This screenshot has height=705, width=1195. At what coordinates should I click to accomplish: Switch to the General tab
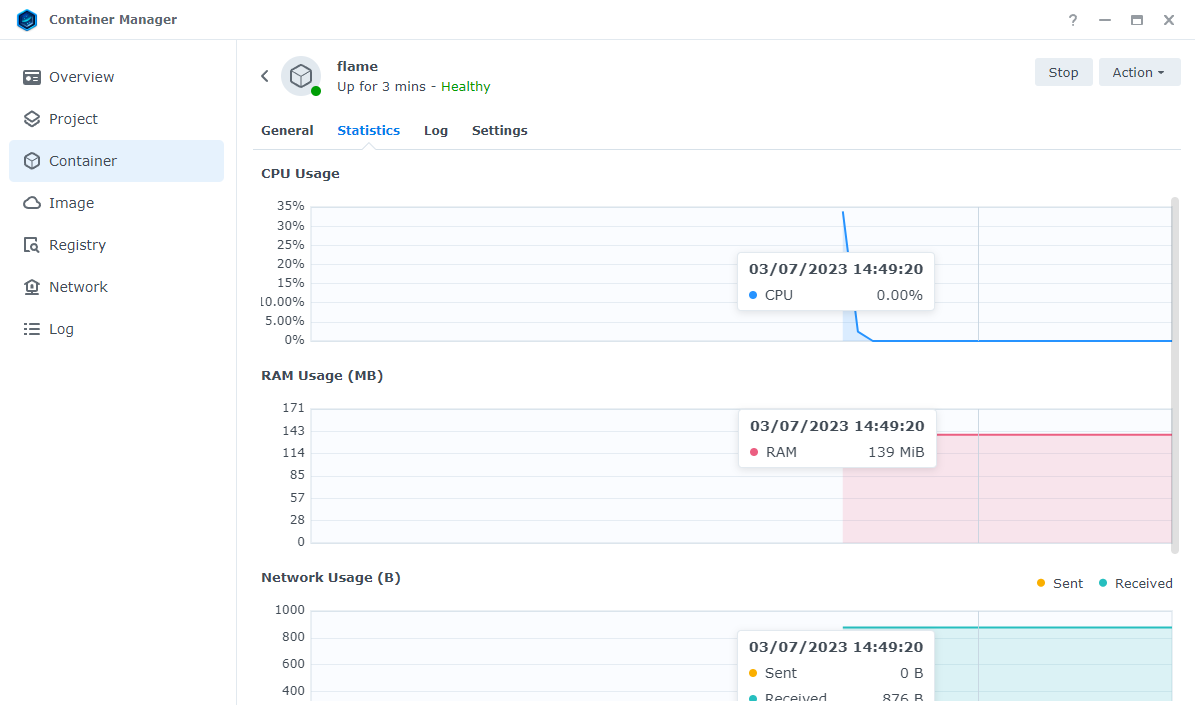click(287, 130)
